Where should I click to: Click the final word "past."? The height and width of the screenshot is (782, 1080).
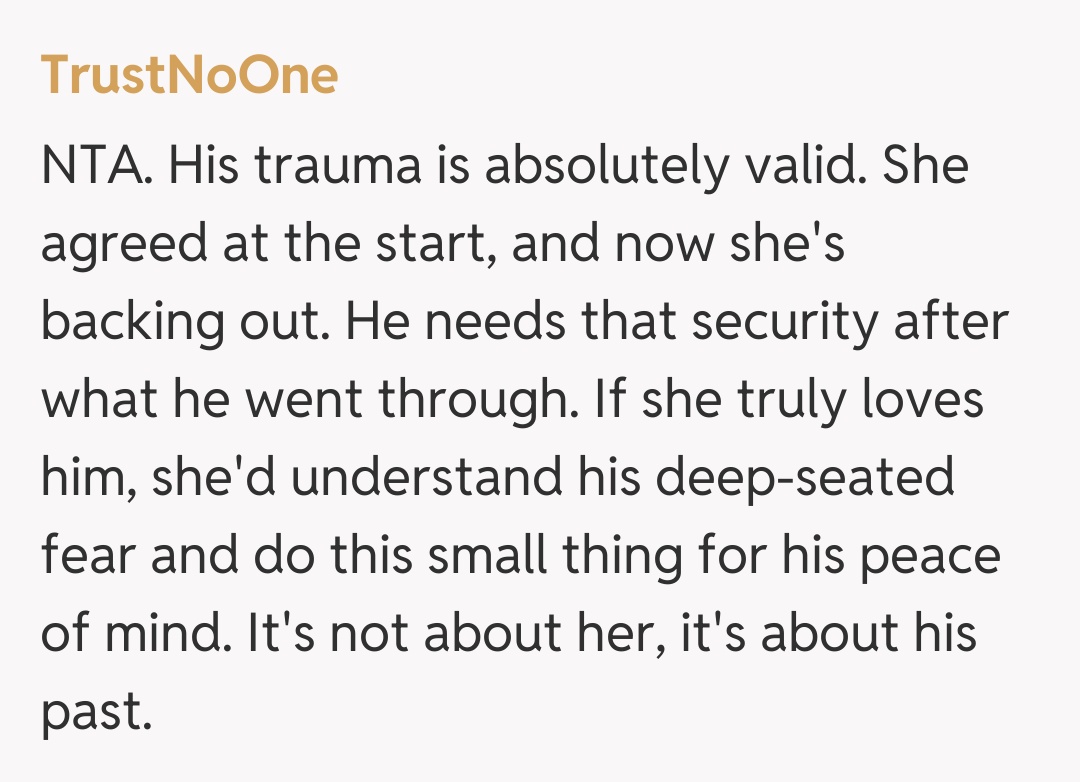(96, 711)
